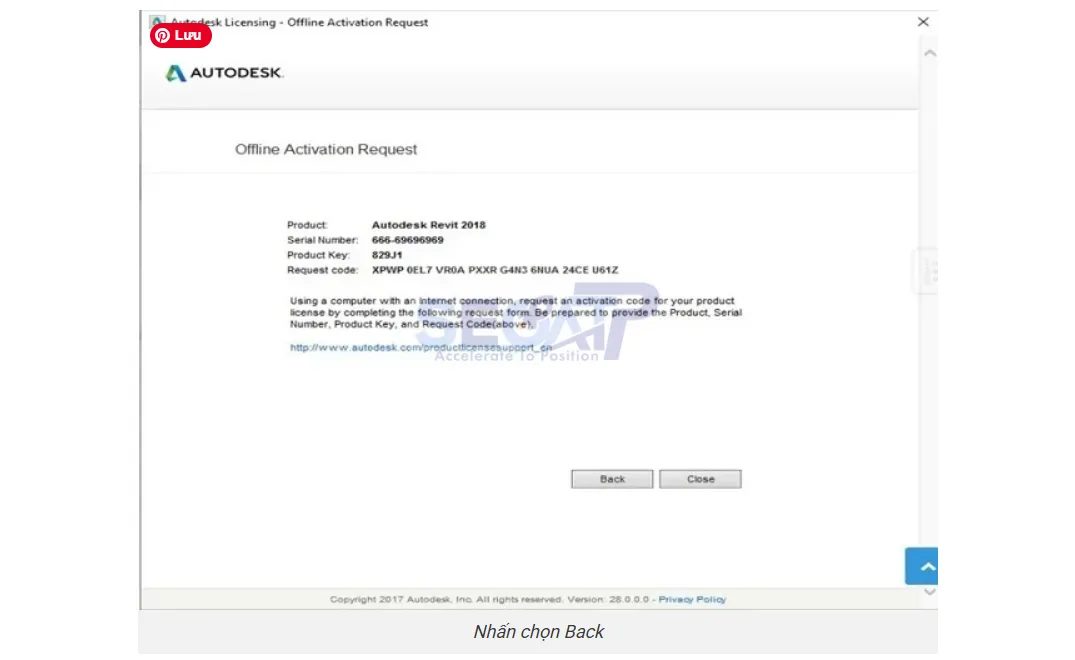
Task: Click the request code text
Action: [x=495, y=270]
